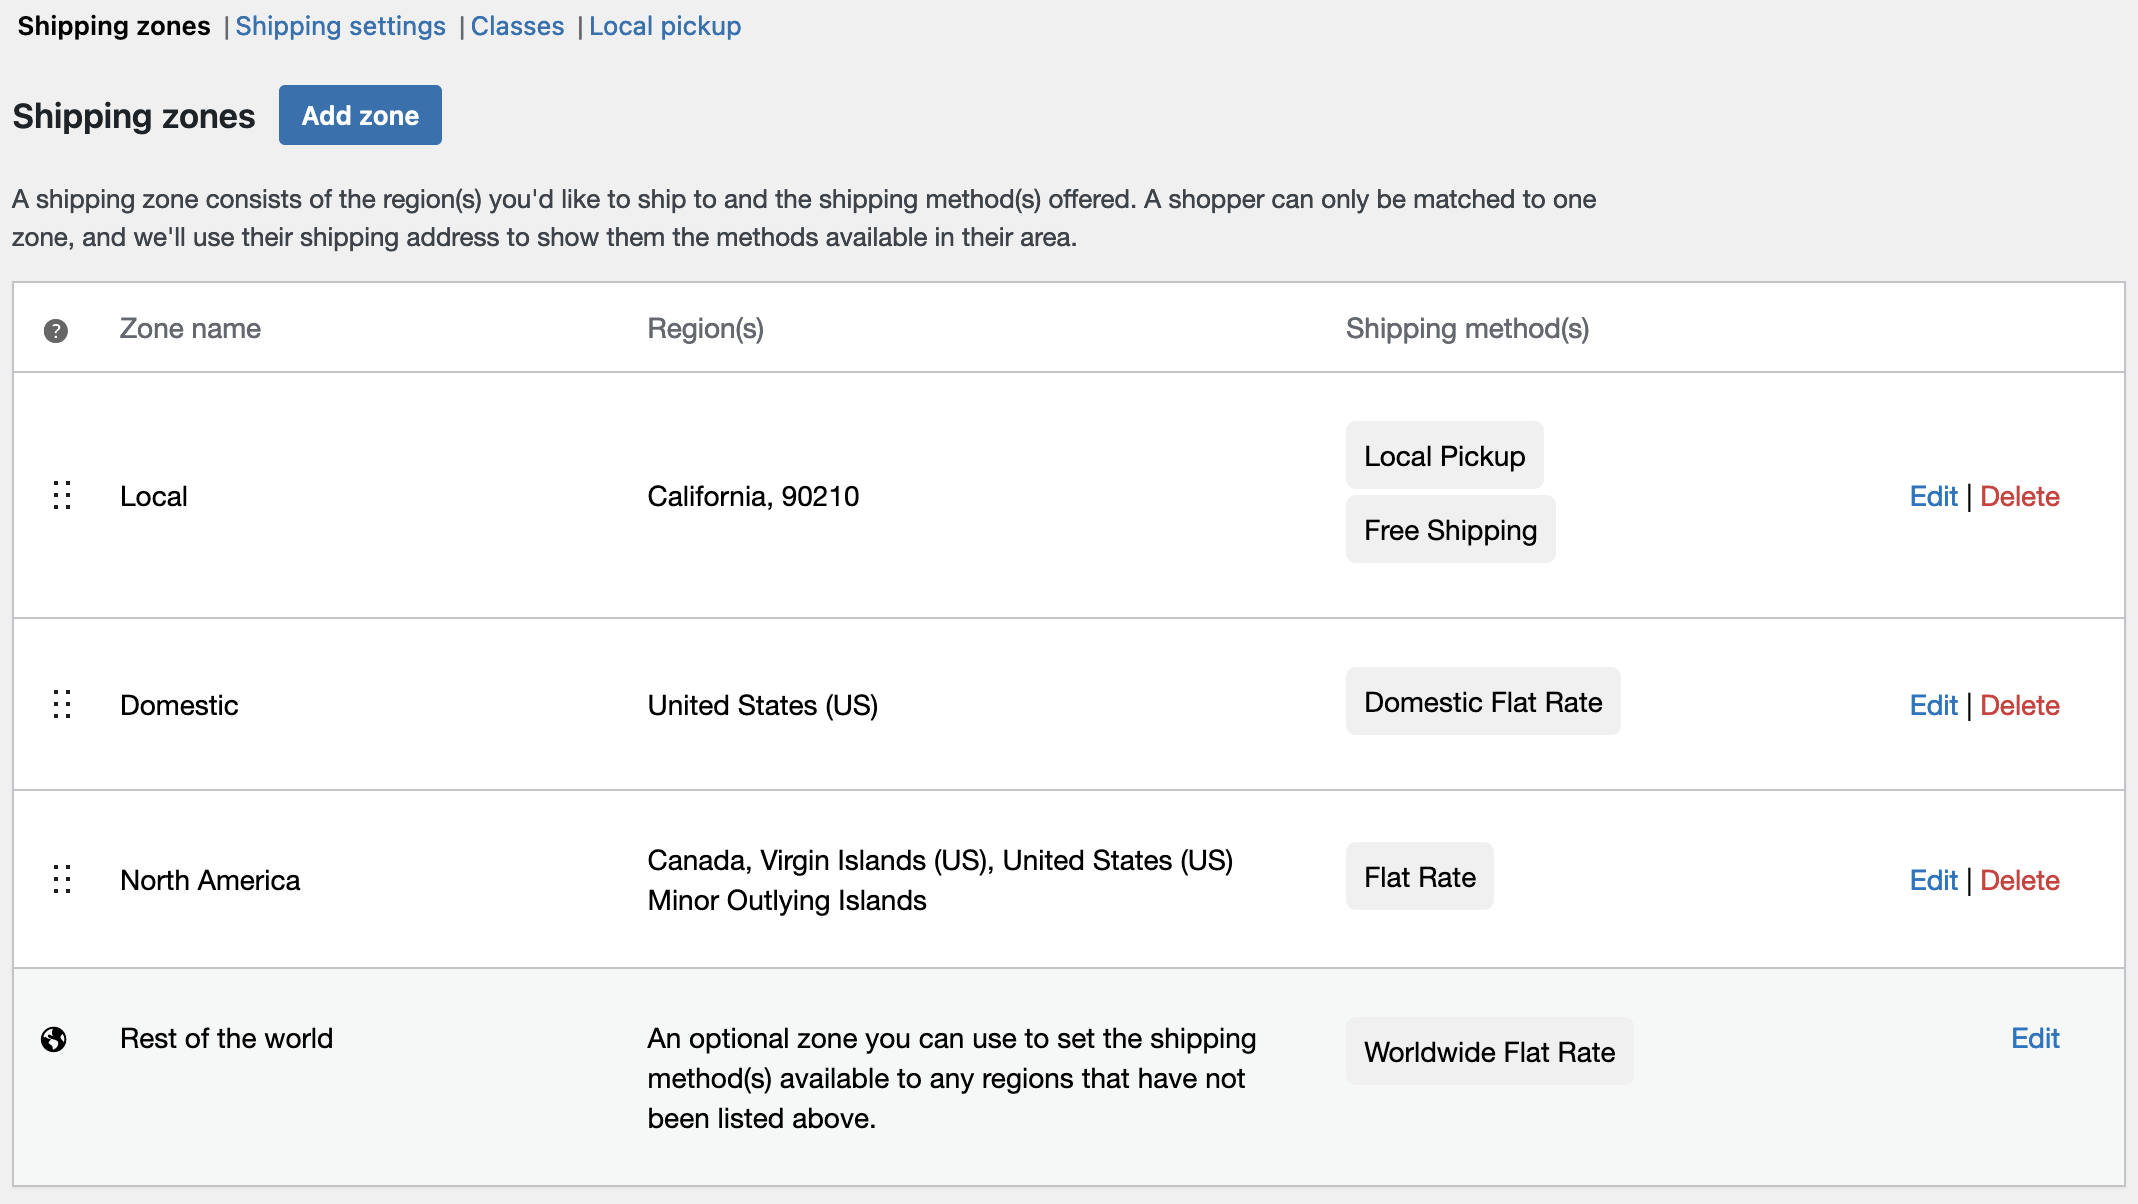2138x1204 pixels.
Task: Open the Local pickup tab
Action: [x=665, y=26]
